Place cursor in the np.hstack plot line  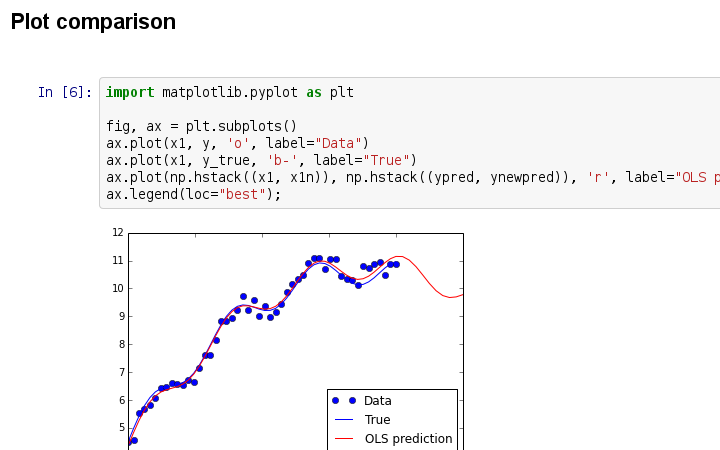click(400, 177)
